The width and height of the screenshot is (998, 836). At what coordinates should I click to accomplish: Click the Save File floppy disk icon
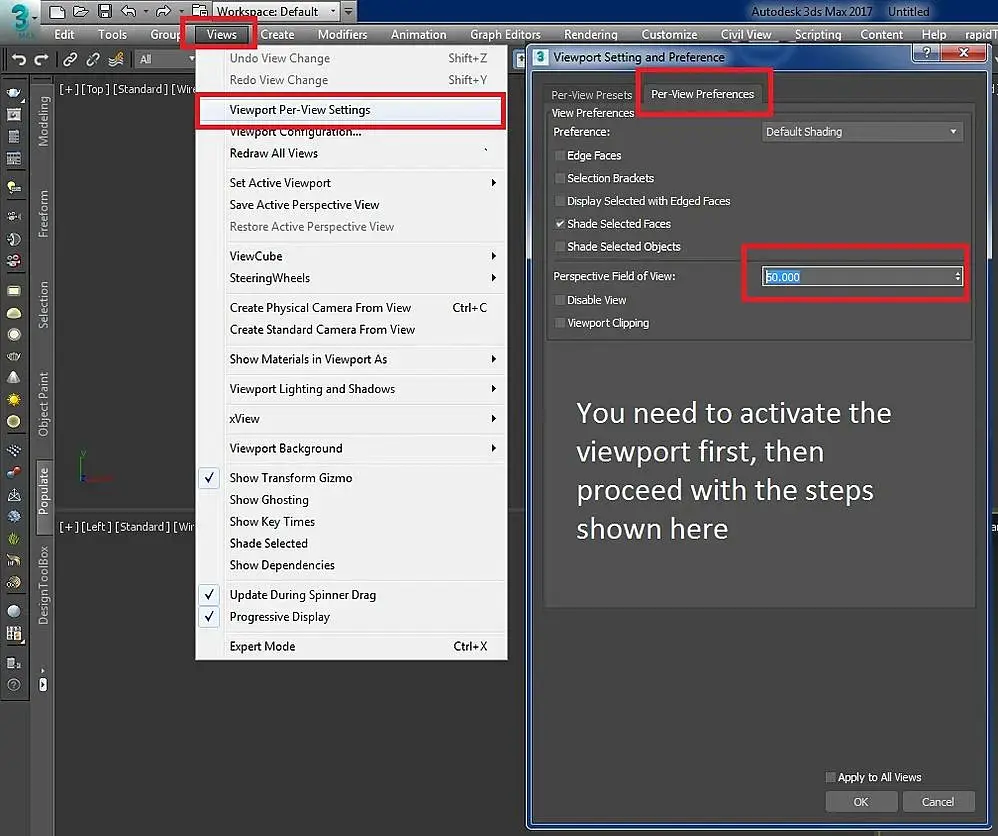[104, 11]
